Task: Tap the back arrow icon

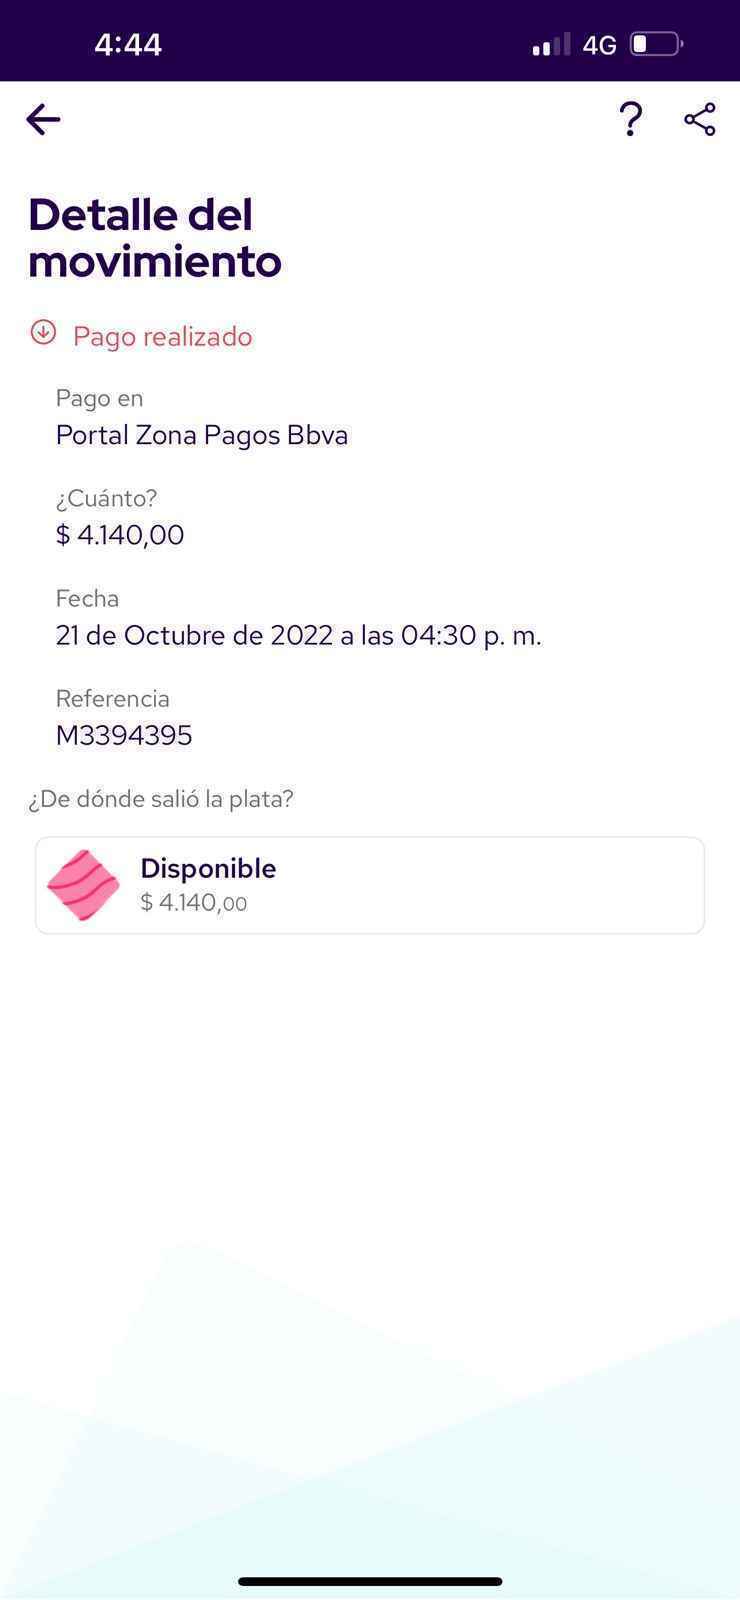Action: pyautogui.click(x=43, y=120)
